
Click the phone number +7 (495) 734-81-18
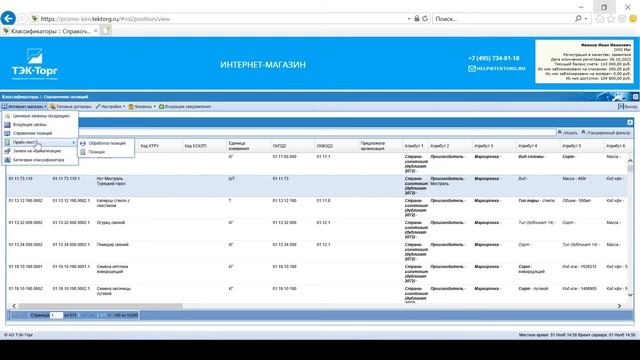coord(493,58)
